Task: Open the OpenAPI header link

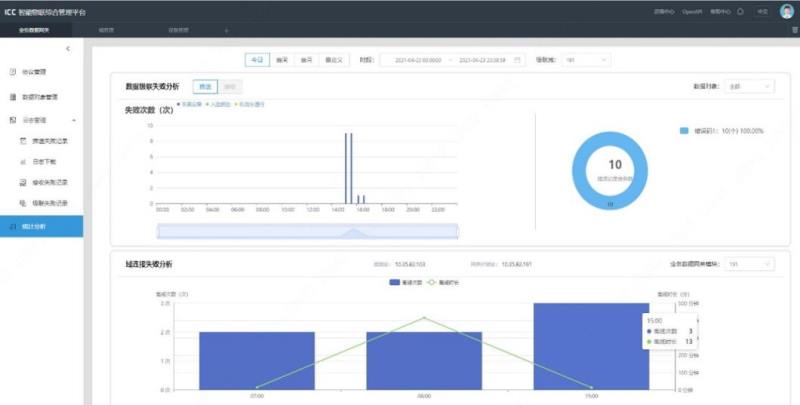Action: pos(692,11)
